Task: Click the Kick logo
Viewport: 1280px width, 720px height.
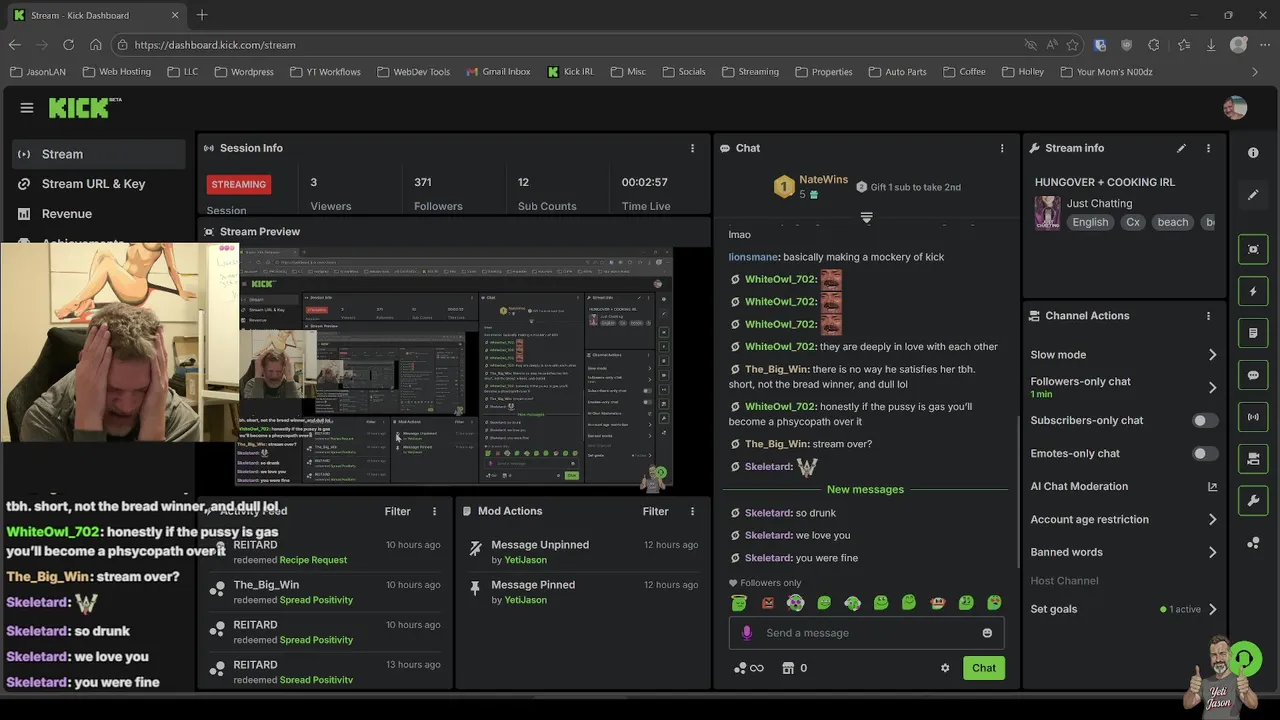Action: coord(85,107)
